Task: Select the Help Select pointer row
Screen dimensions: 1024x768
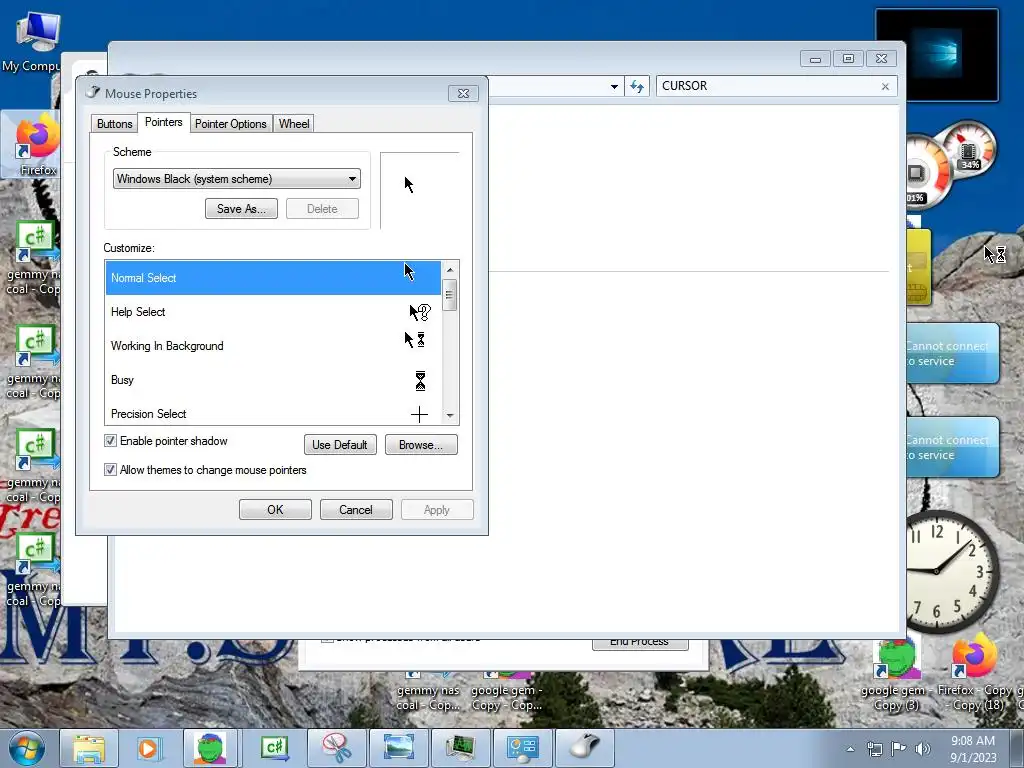Action: click(x=273, y=312)
